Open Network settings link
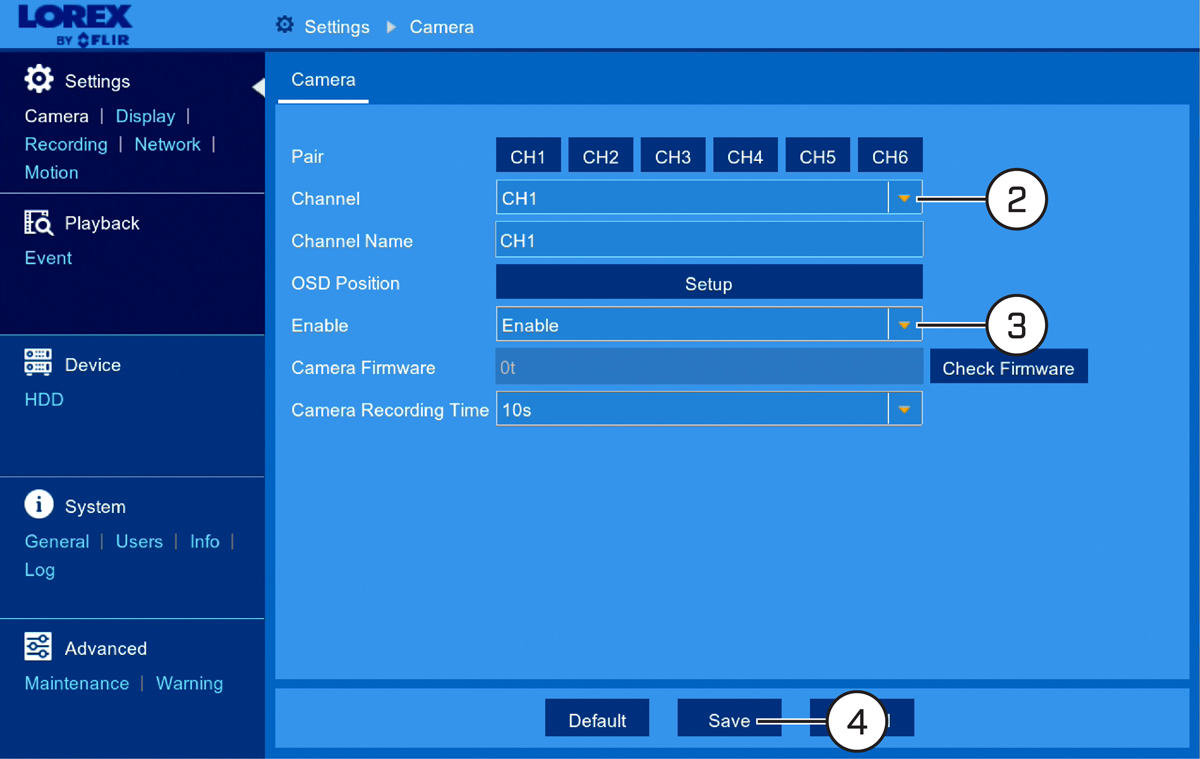The image size is (1200, 759). tap(167, 144)
